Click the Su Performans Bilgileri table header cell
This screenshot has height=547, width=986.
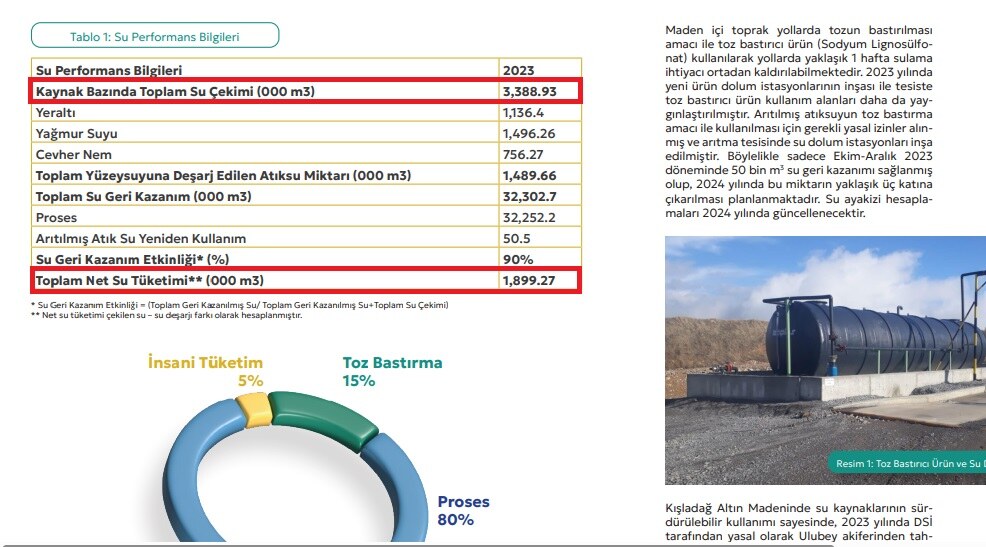(x=109, y=71)
